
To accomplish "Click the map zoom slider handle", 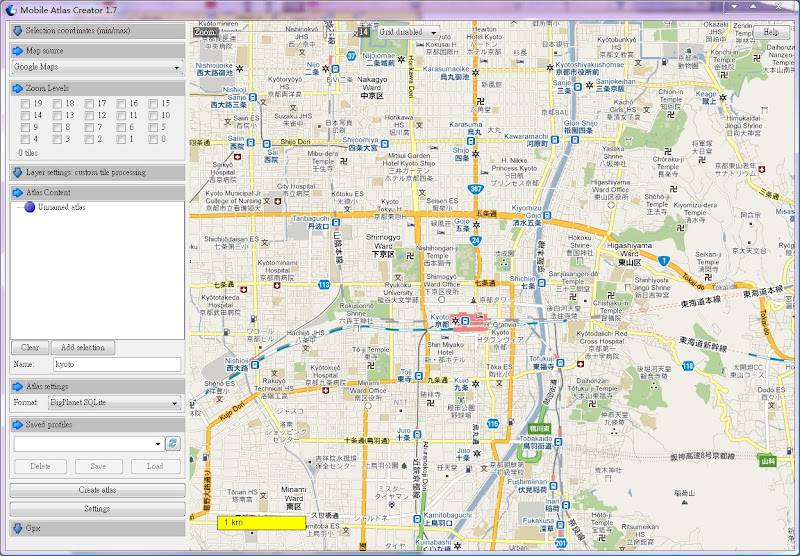I will 325,32.
